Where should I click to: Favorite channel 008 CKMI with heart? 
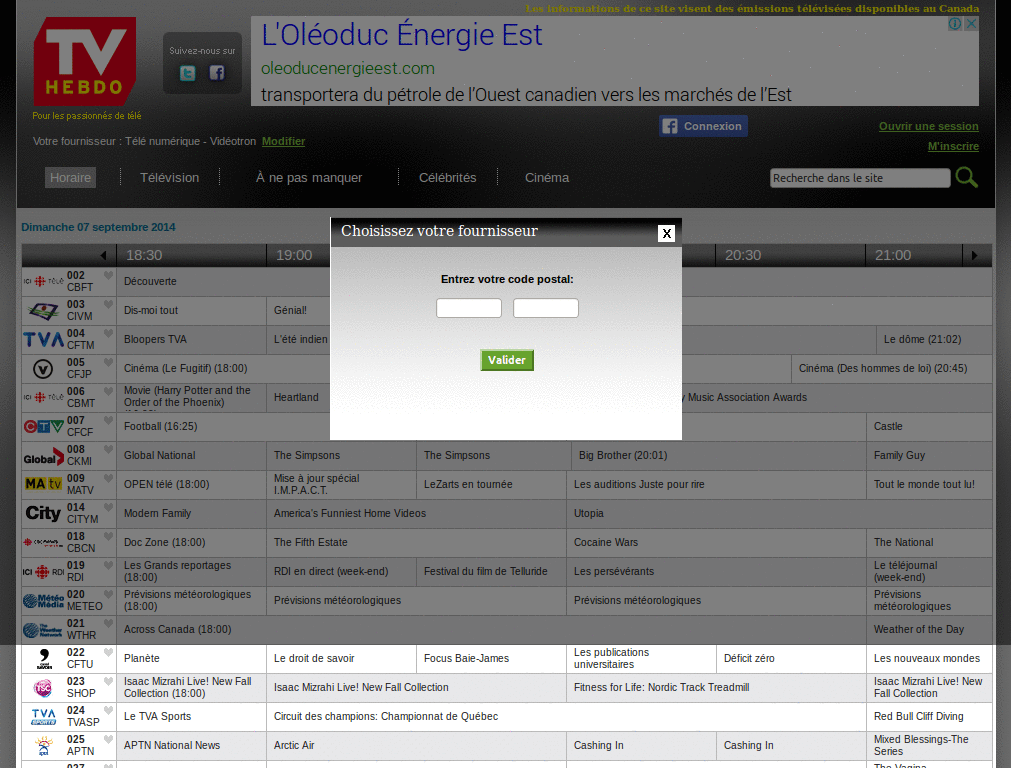coord(108,449)
